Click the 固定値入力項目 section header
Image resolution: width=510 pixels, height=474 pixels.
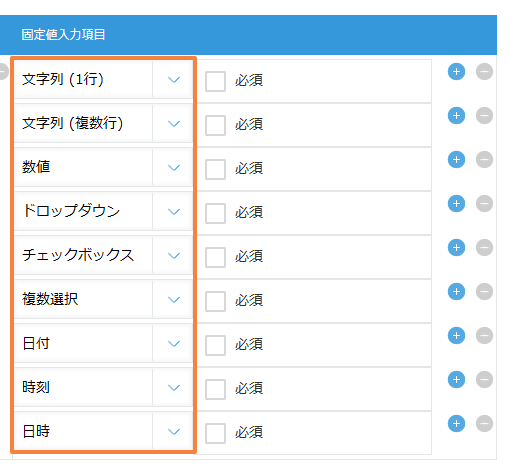tap(248, 35)
